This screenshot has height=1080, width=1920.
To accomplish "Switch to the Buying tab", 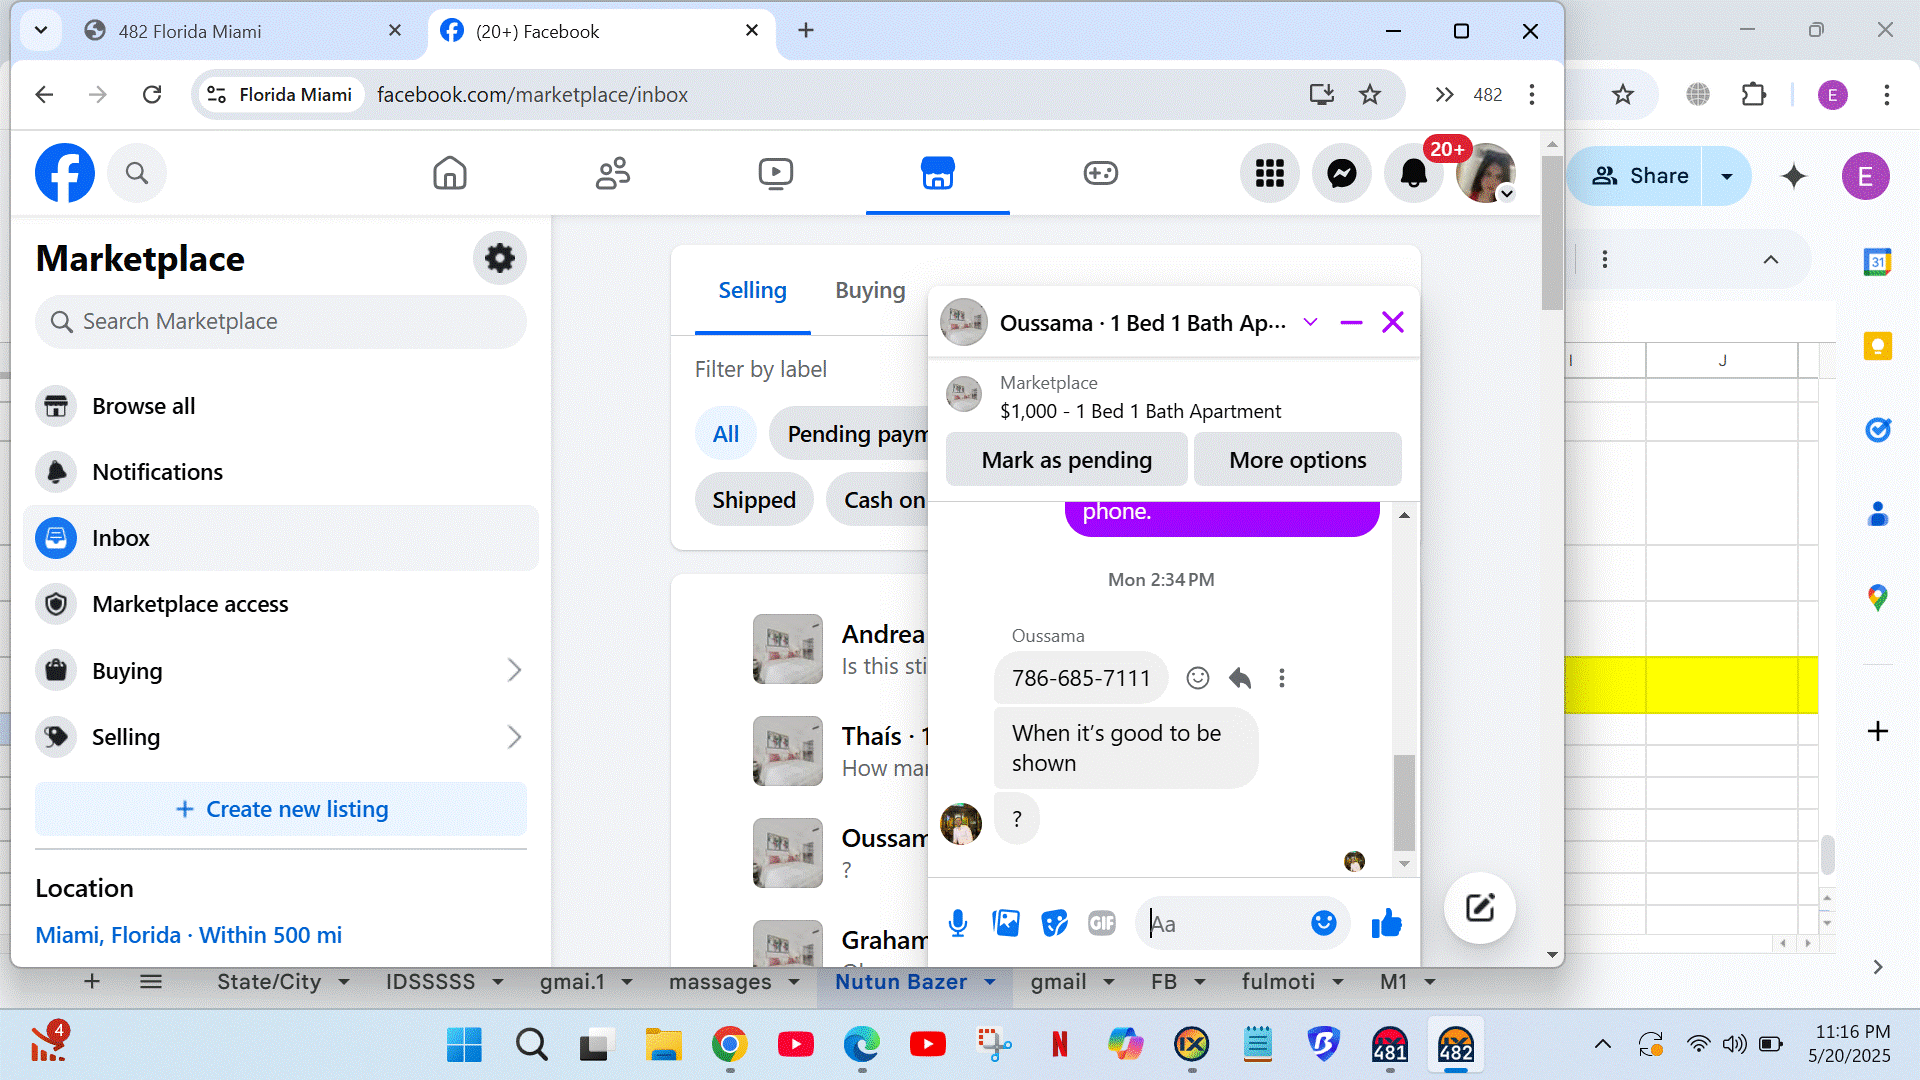I will [x=870, y=290].
